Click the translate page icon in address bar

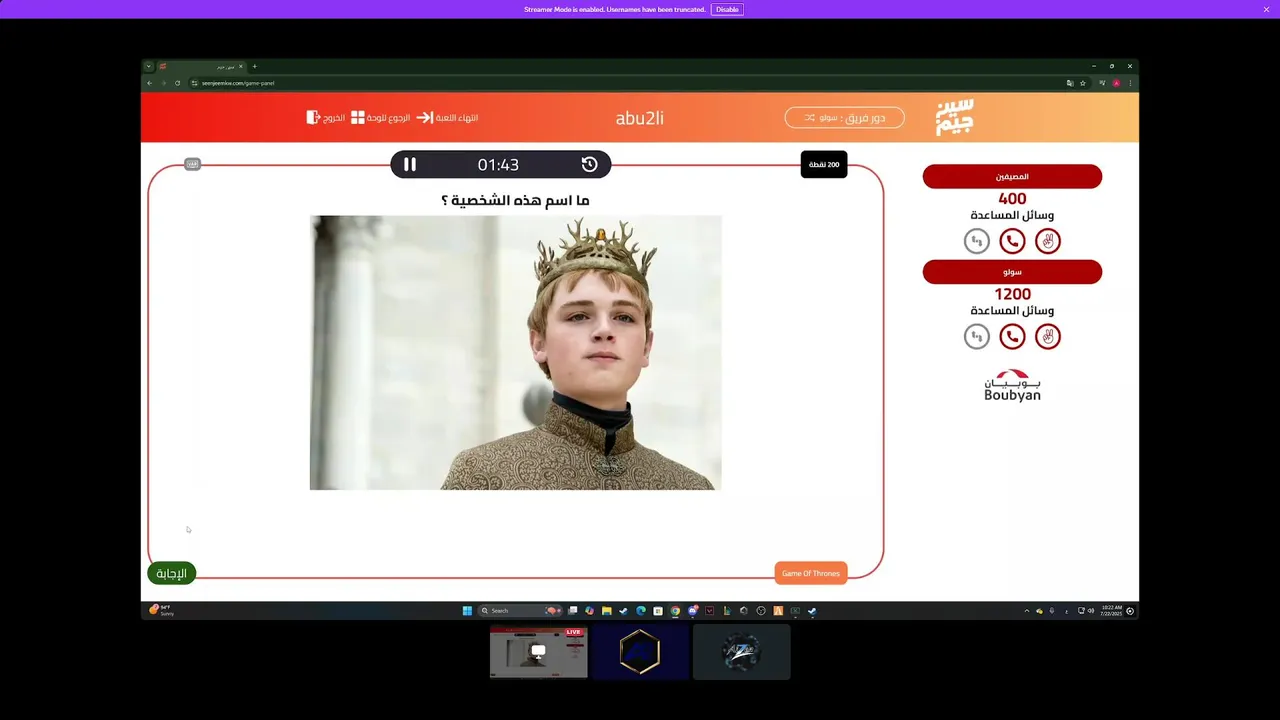click(x=1069, y=83)
